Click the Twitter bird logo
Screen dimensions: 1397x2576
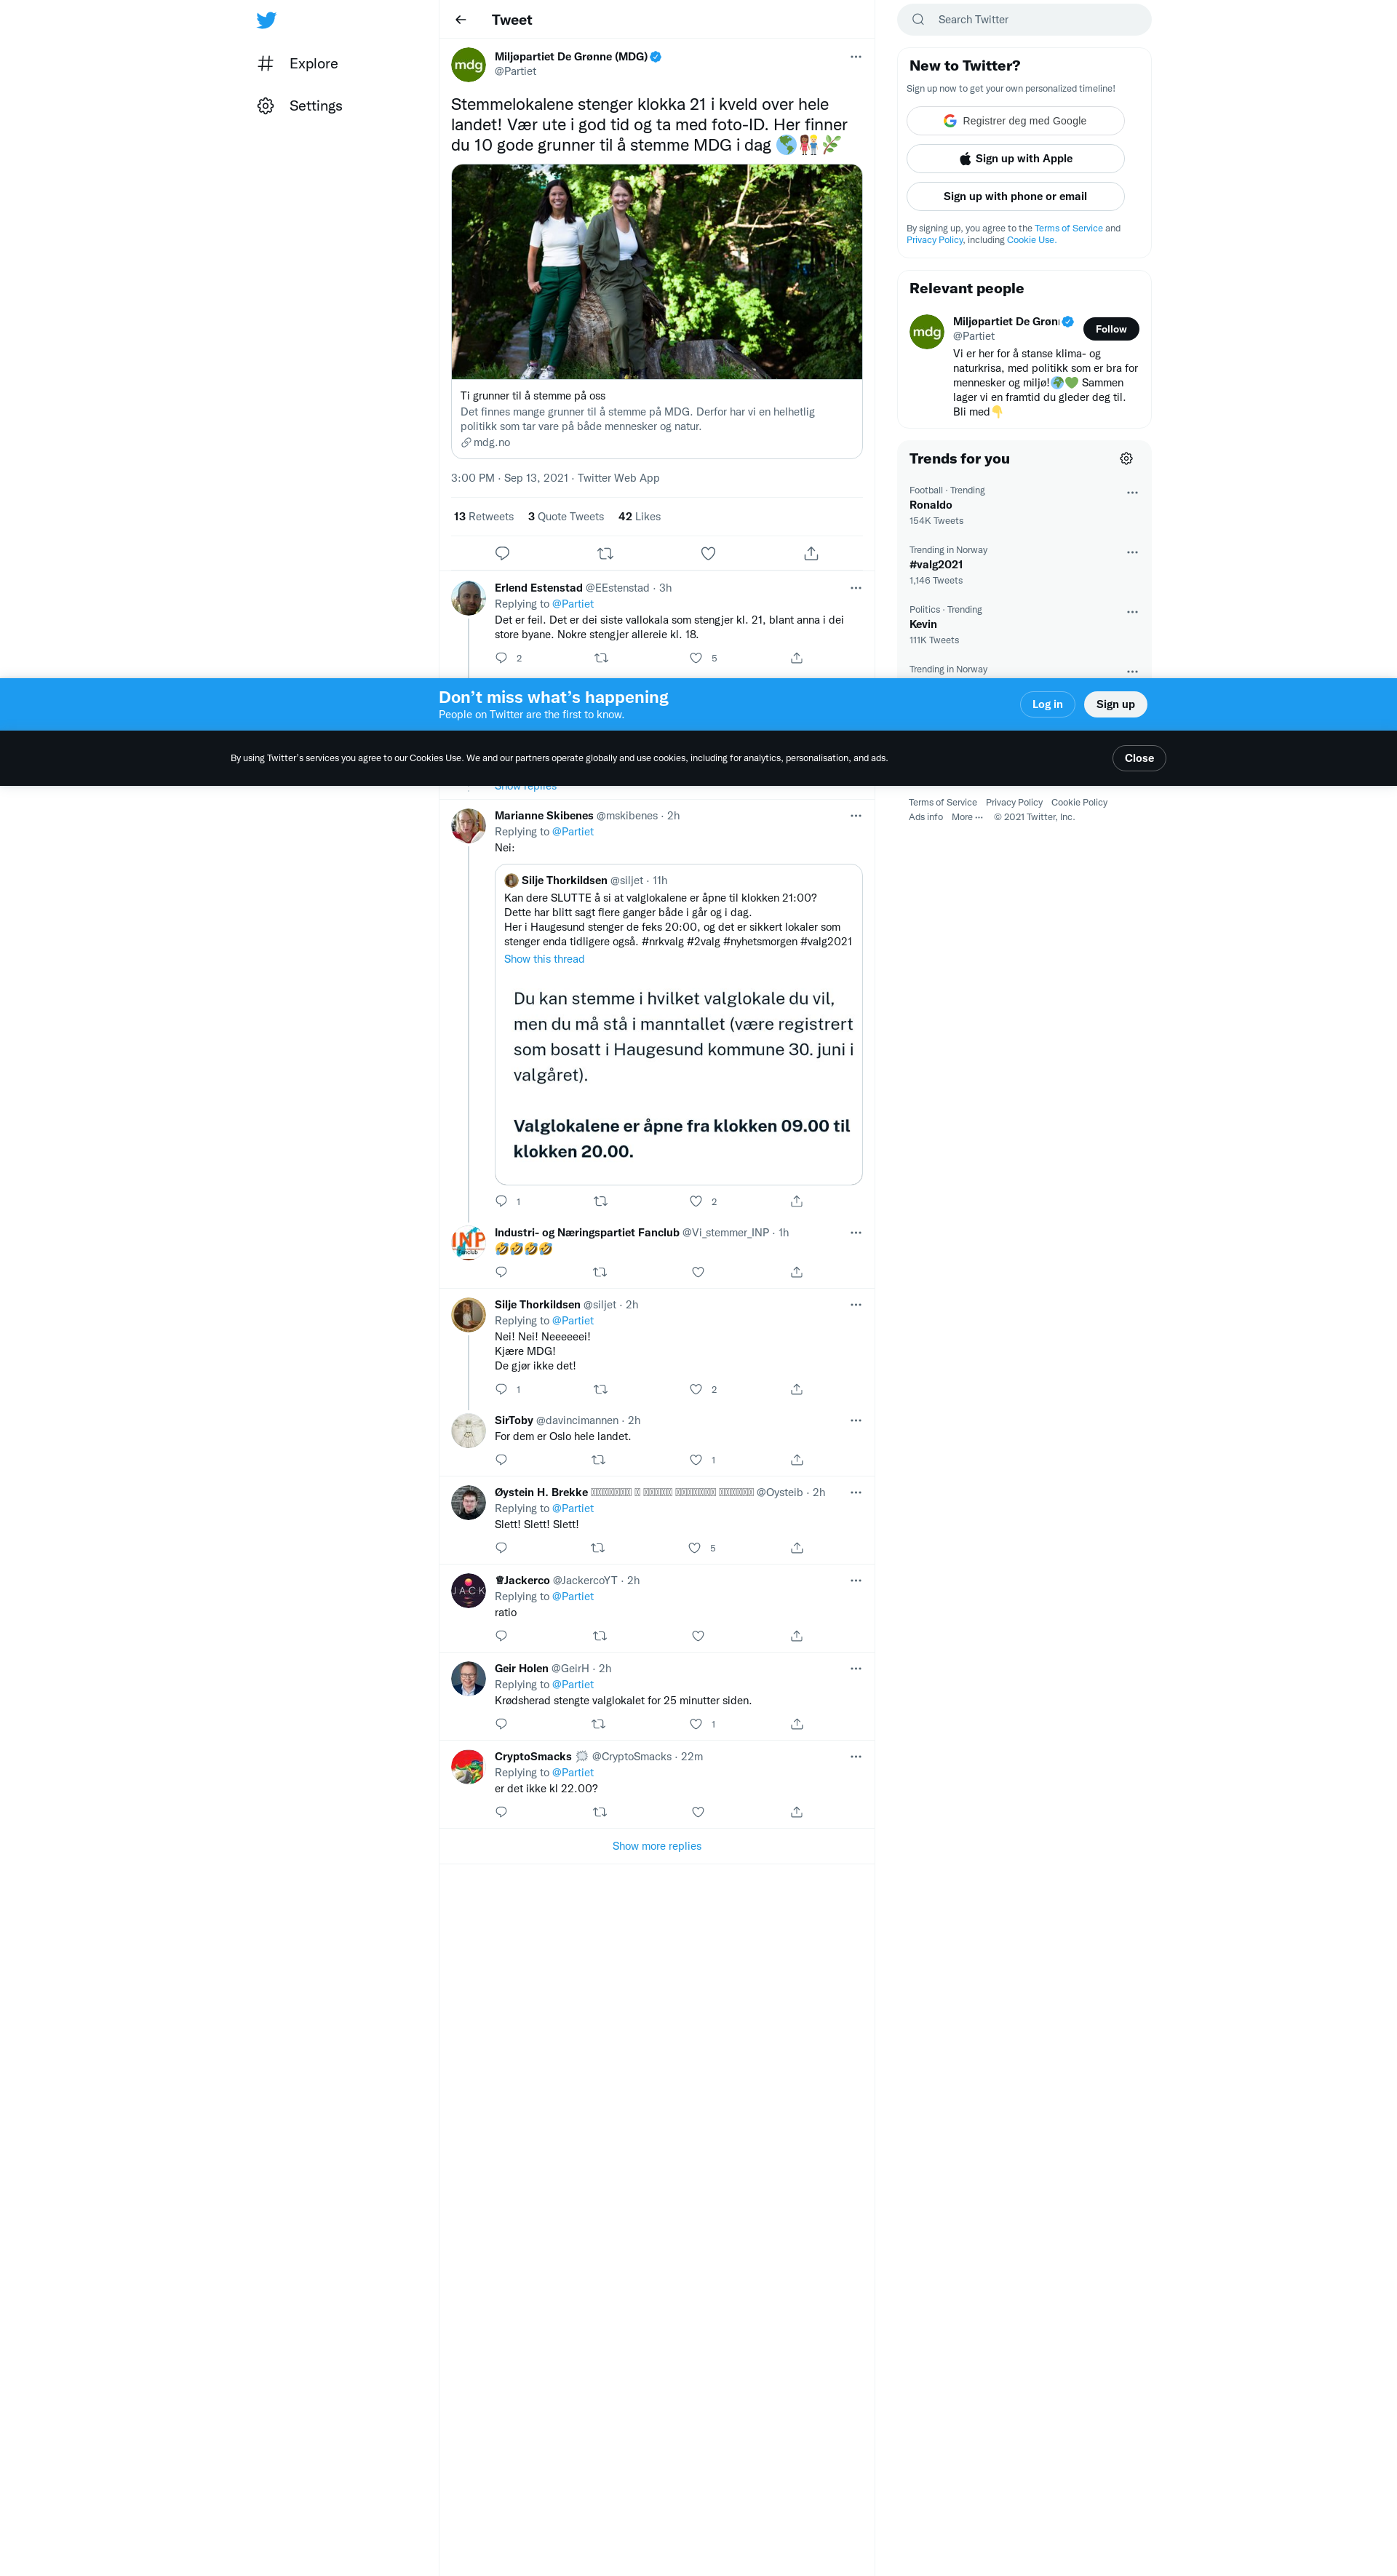266,20
